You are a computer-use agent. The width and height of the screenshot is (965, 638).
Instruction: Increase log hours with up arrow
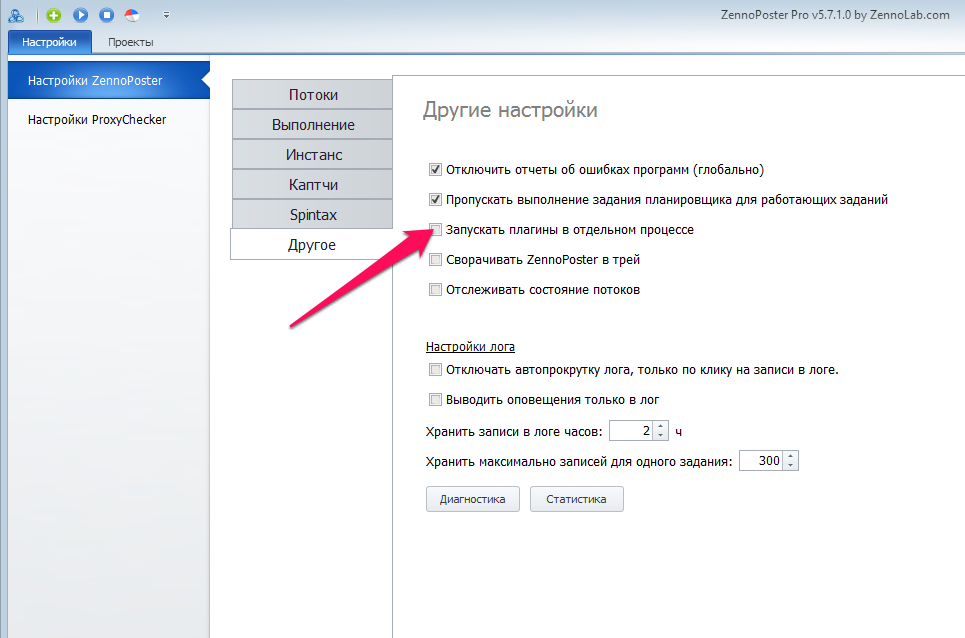point(660,426)
